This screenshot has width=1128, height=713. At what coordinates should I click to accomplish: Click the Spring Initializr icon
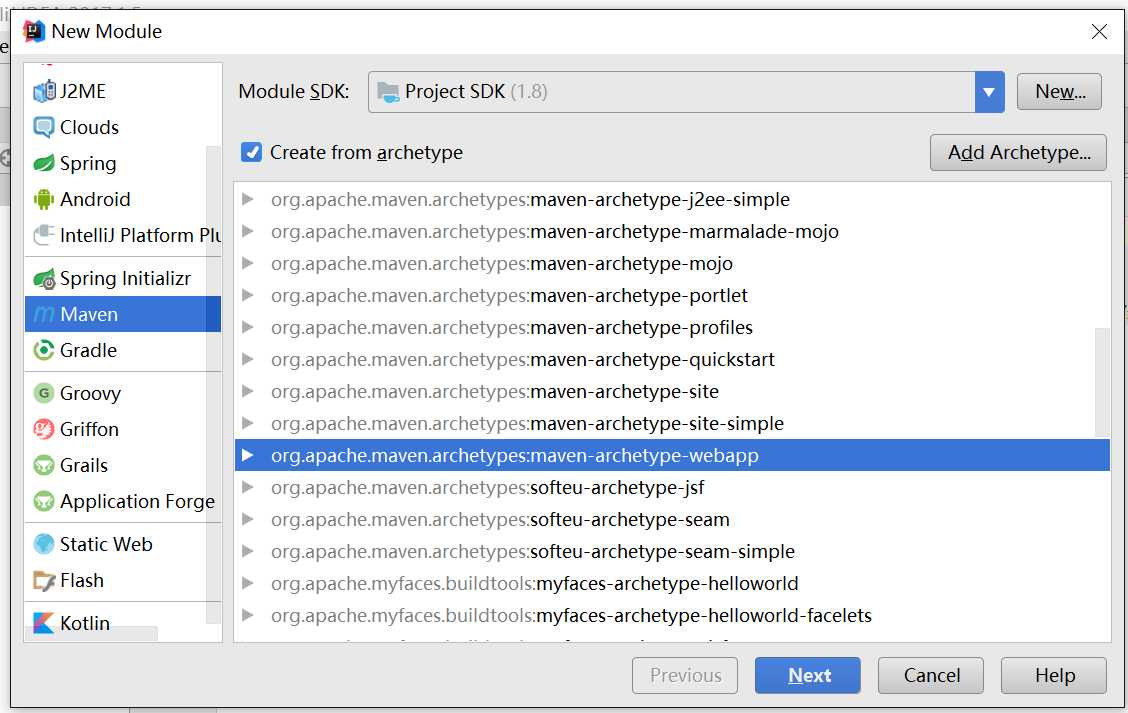[44, 278]
